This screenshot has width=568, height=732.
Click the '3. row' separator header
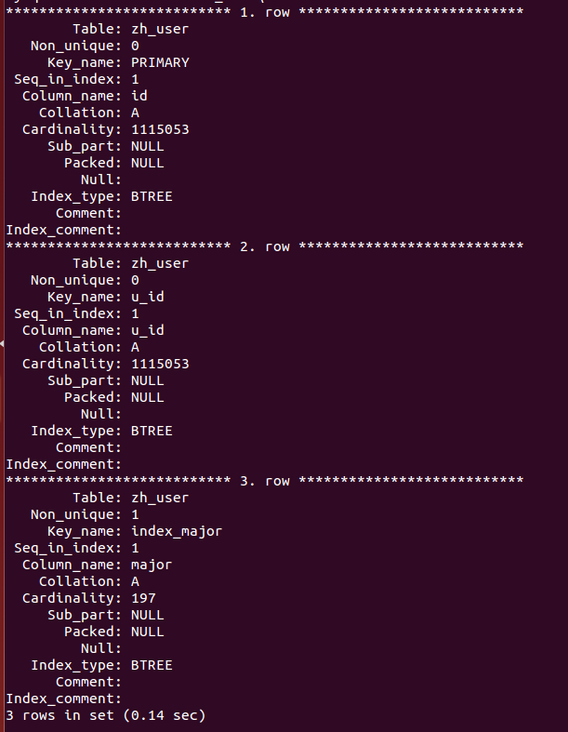[265, 481]
